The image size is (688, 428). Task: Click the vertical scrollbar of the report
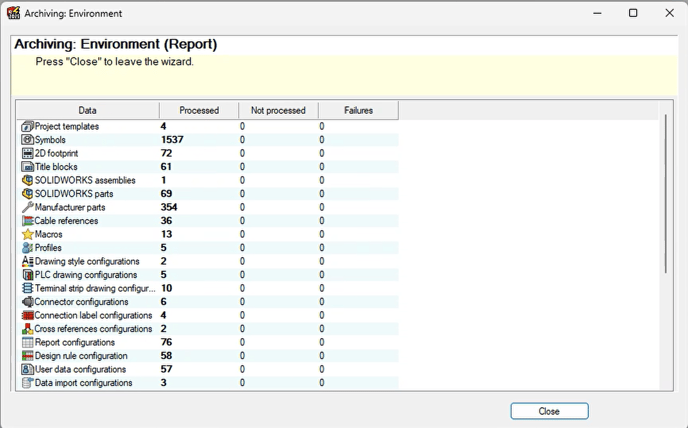666,193
